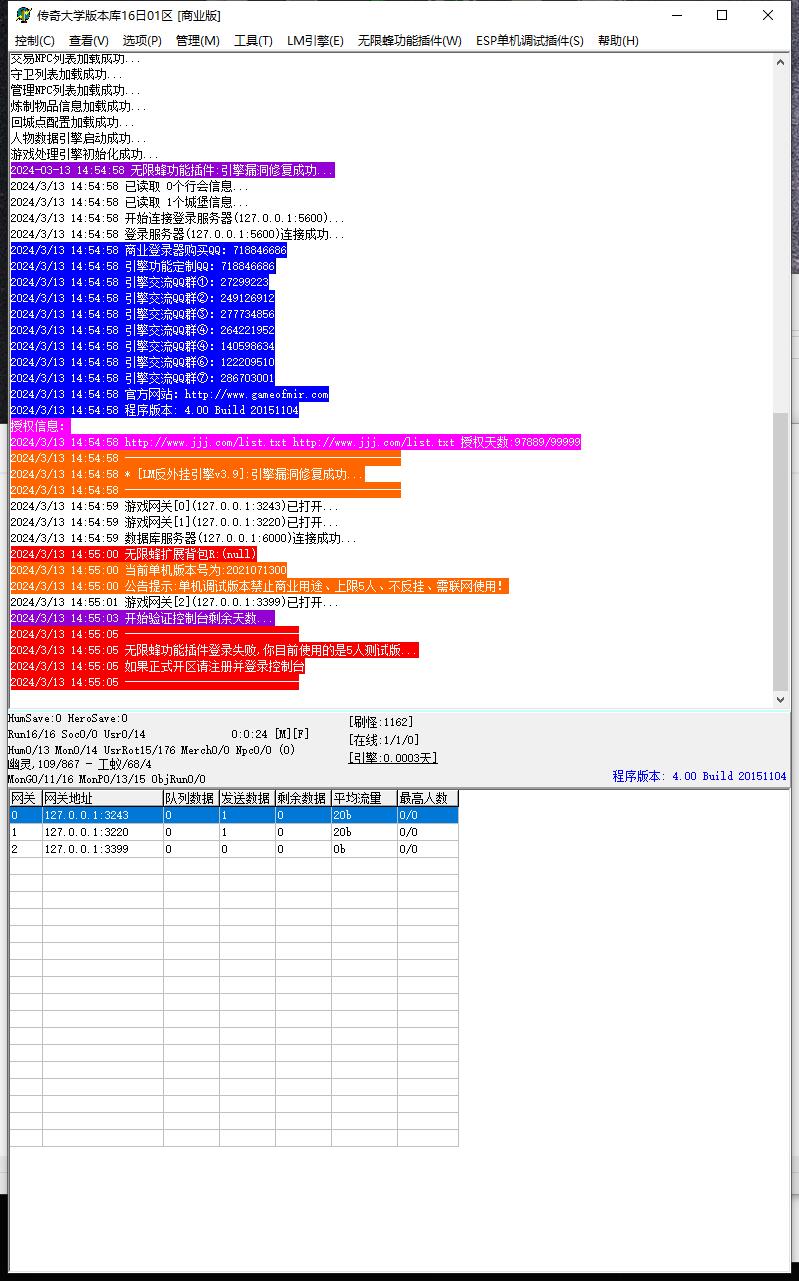
Task: Click the 引擎漏洞修复成功 purple log line
Action: [172, 170]
